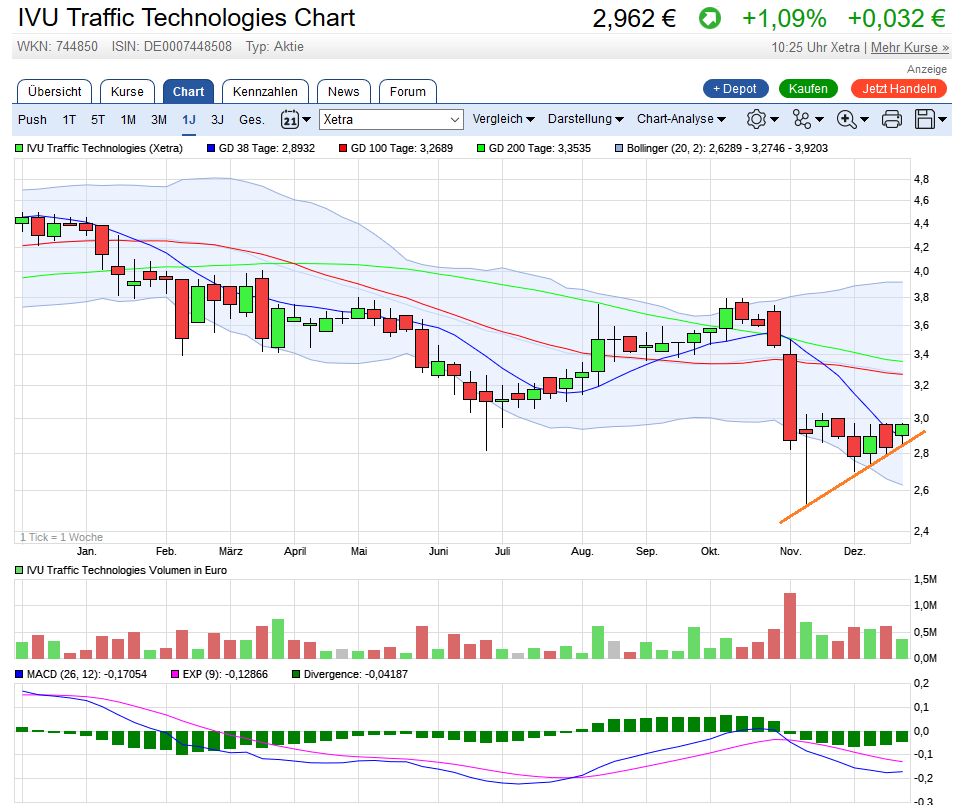
Task: Click the GD 38 Tage blue swatch
Action: coord(211,148)
